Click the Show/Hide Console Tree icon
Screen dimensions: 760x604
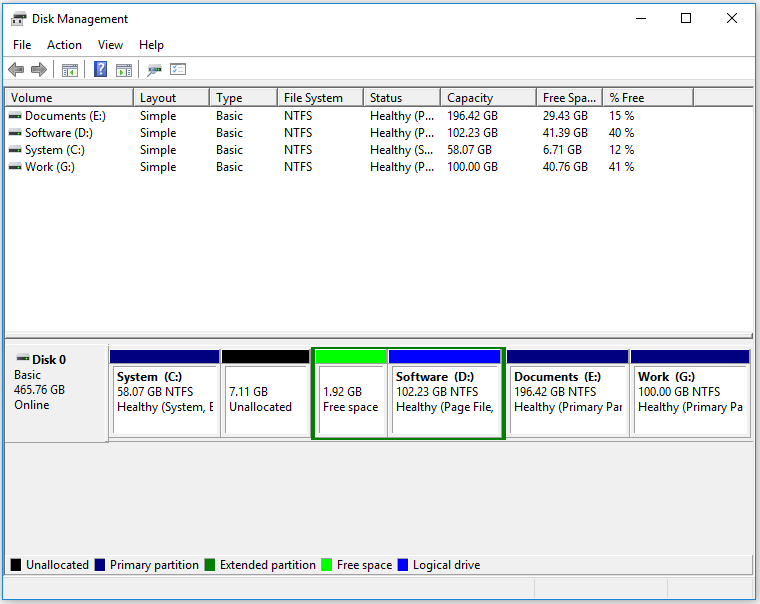point(69,70)
